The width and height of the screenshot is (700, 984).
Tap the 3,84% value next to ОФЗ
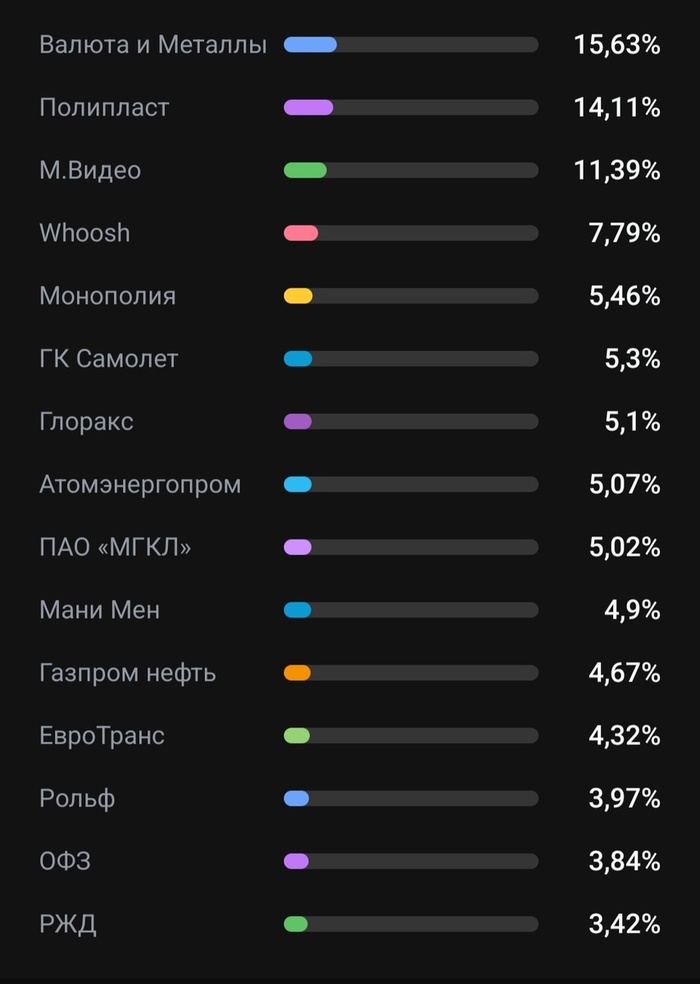point(625,861)
